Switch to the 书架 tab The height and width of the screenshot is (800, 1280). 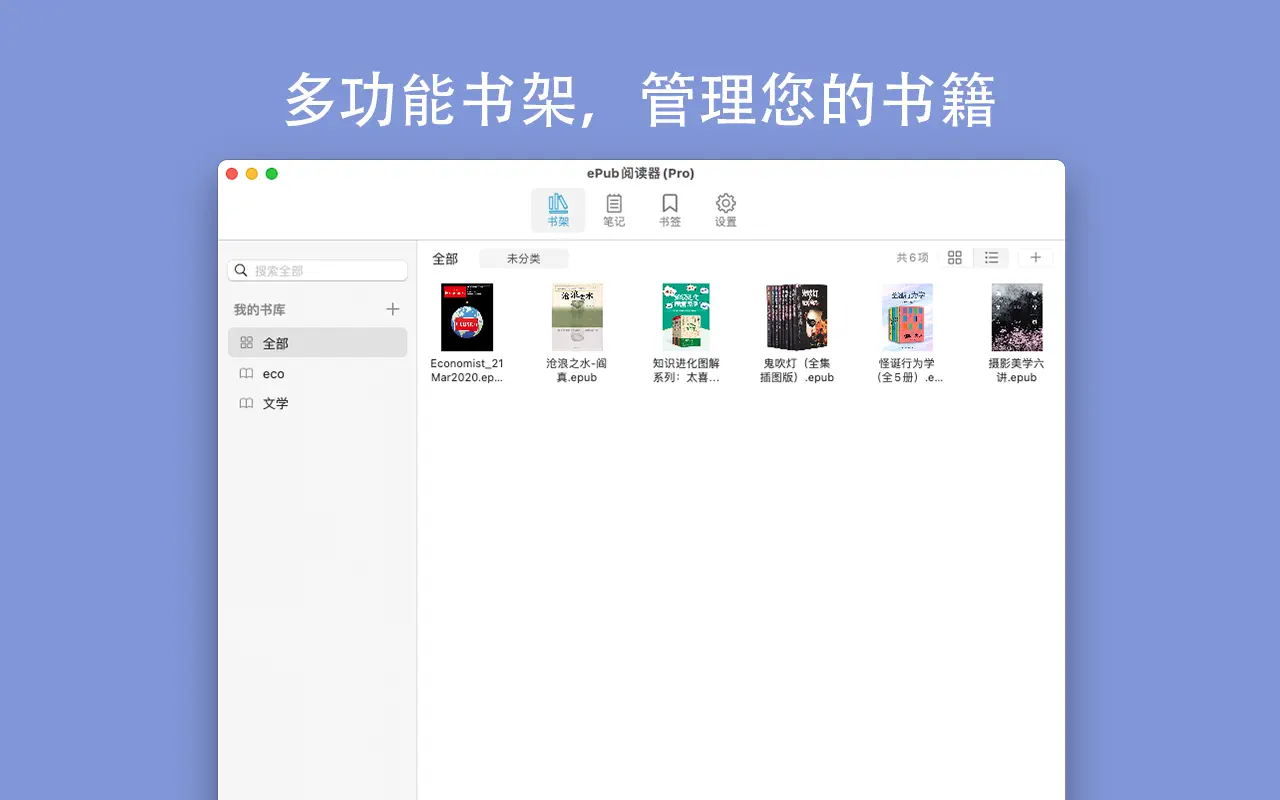coord(558,210)
